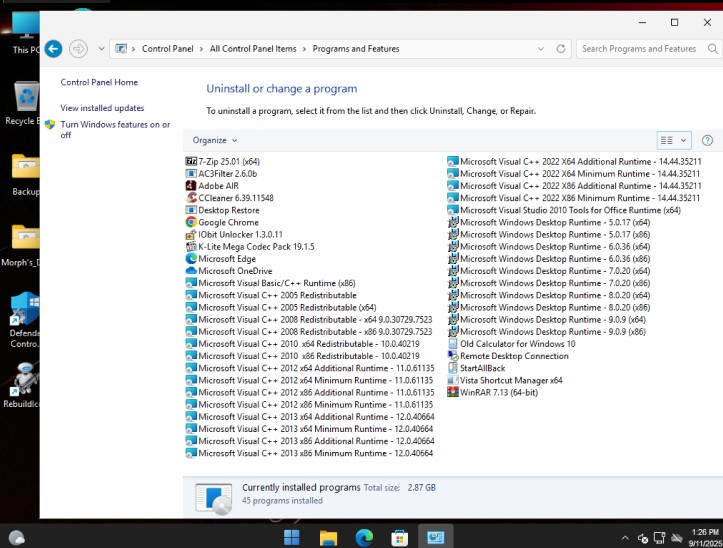This screenshot has width=723, height=548.
Task: Click the WinRAR 7.13 icon
Action: click(453, 392)
